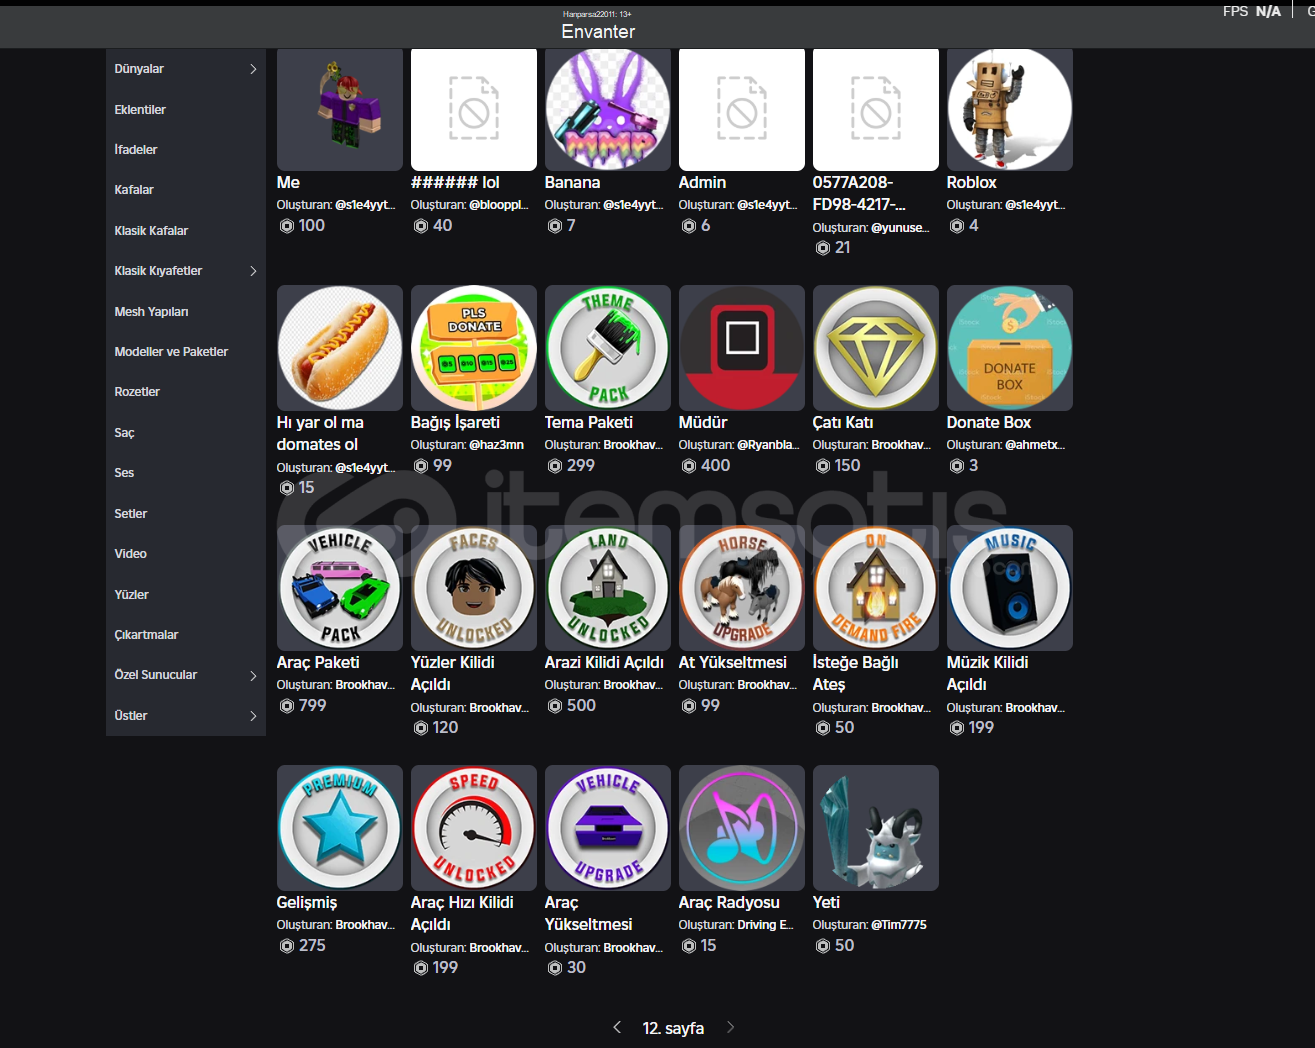Open the Banana bunny icon item
Image resolution: width=1315 pixels, height=1048 pixels.
point(607,109)
